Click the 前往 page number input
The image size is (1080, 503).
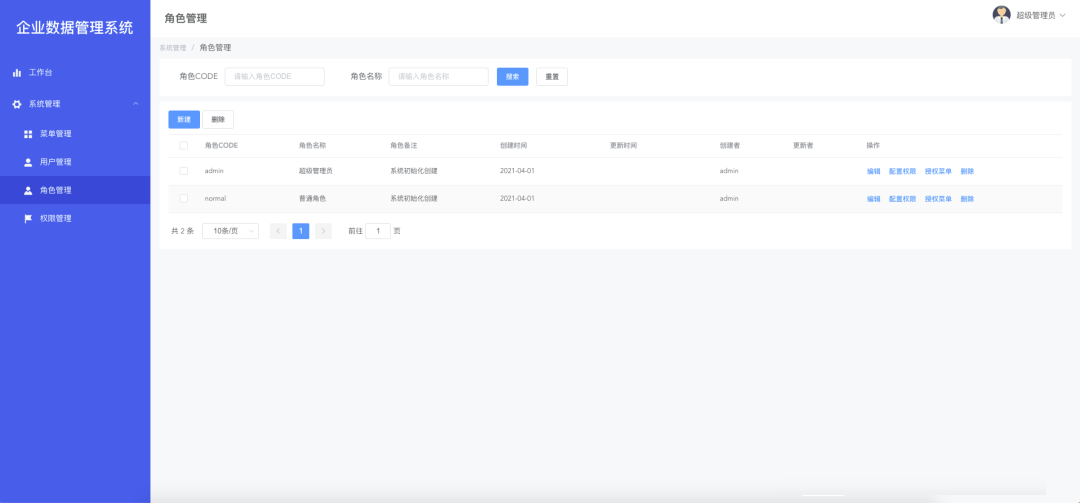pyautogui.click(x=378, y=231)
